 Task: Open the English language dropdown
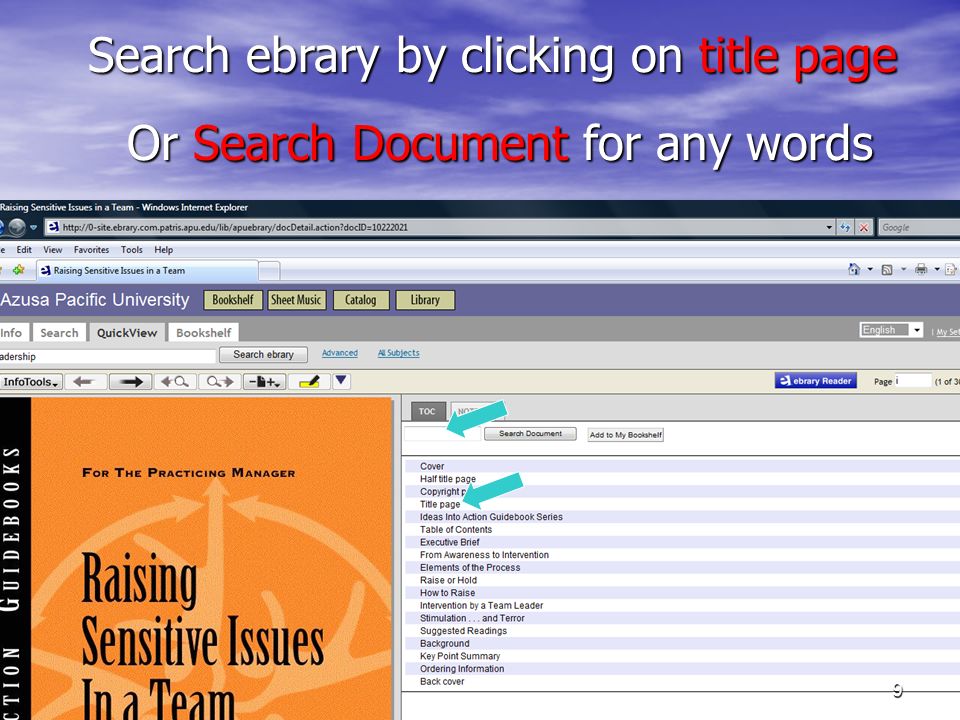tap(891, 330)
